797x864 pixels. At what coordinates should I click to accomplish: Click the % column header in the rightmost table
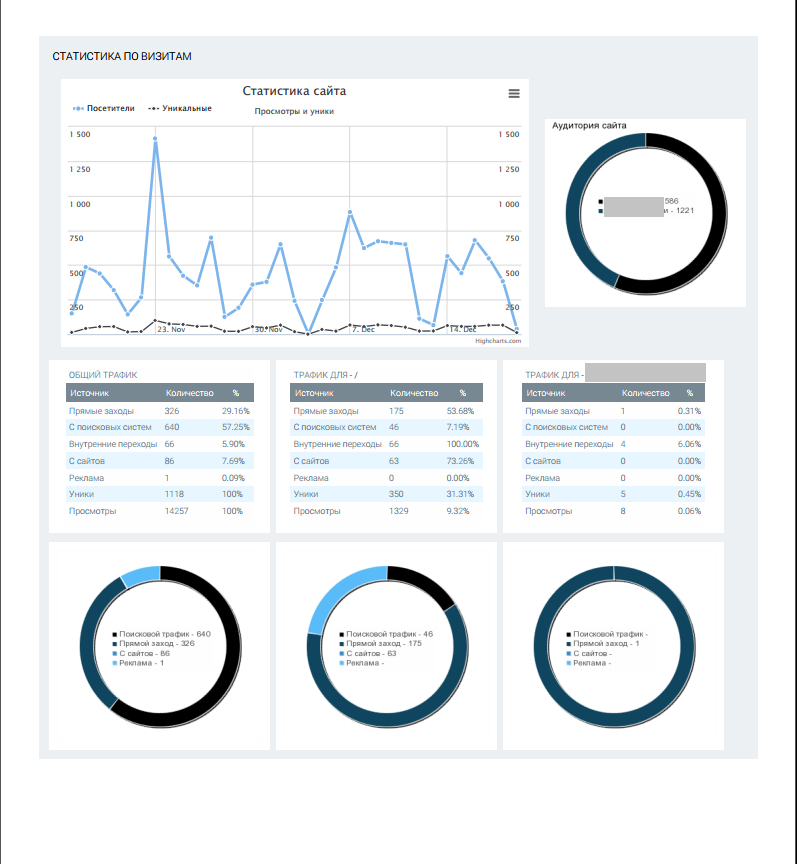[x=689, y=394]
